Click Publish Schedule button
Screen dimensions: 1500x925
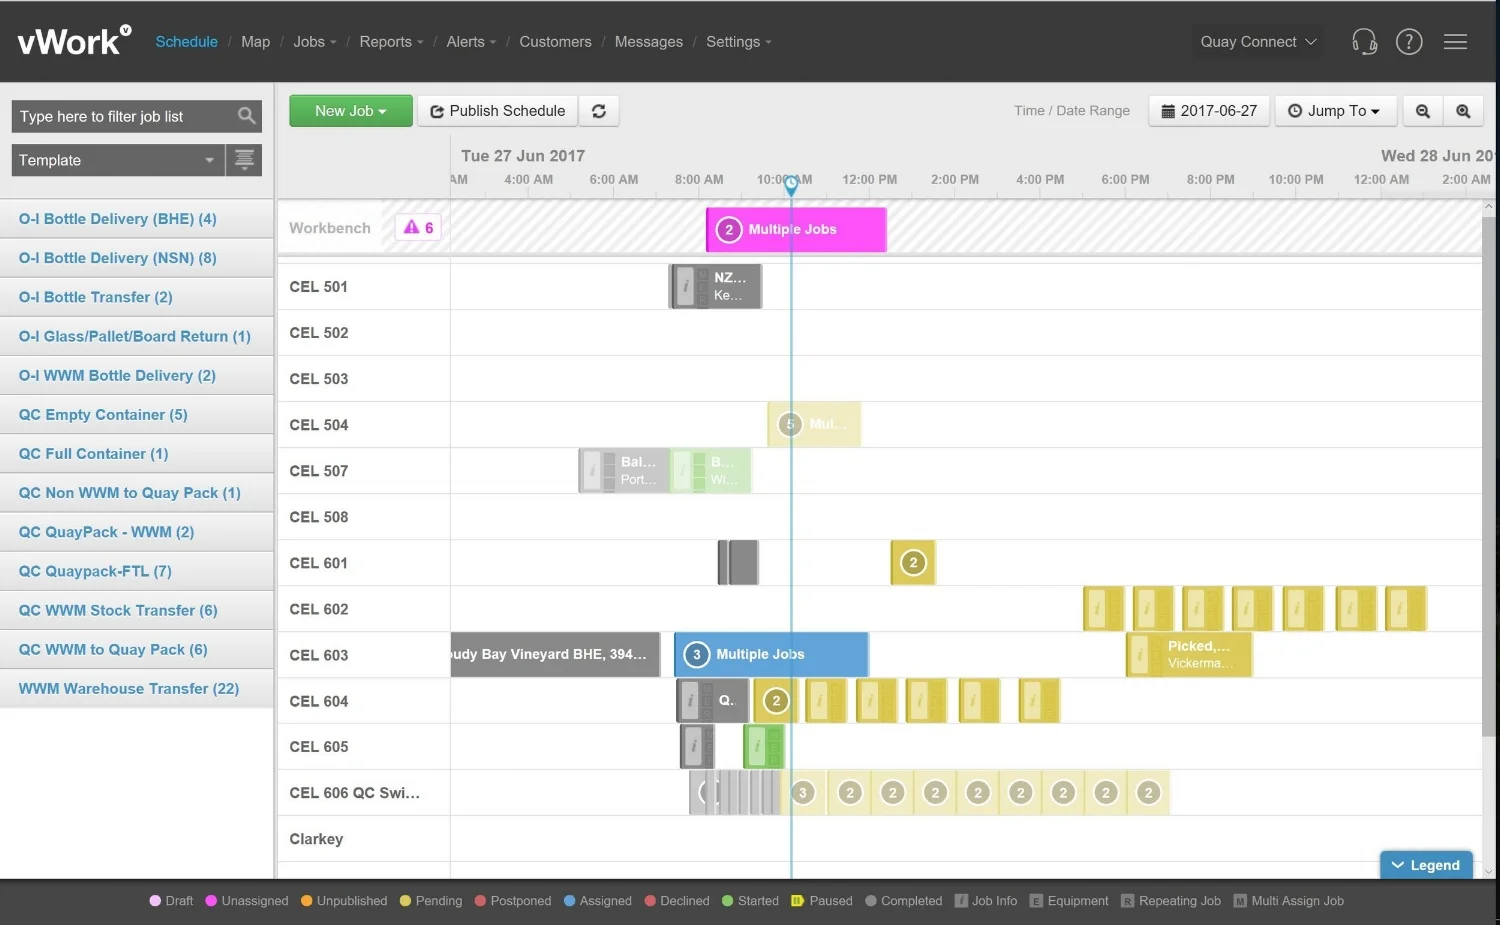(x=497, y=111)
